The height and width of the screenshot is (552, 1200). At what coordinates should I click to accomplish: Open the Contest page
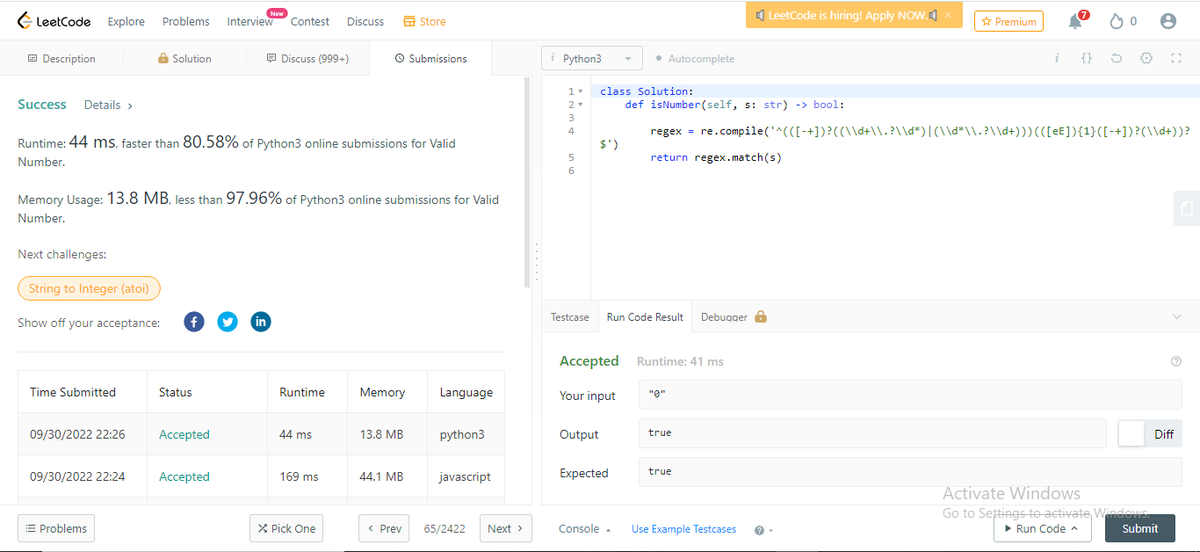310,21
